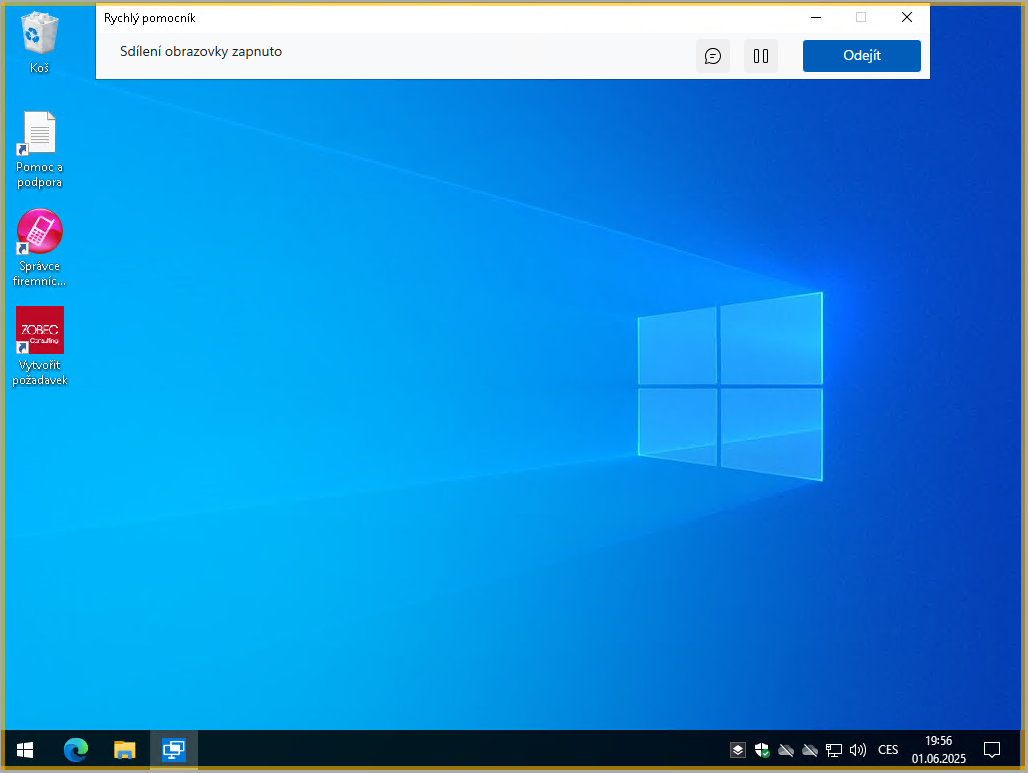Click the left OneDrive cloud tray icon
Screen dimensions: 1028x773
[786, 750]
